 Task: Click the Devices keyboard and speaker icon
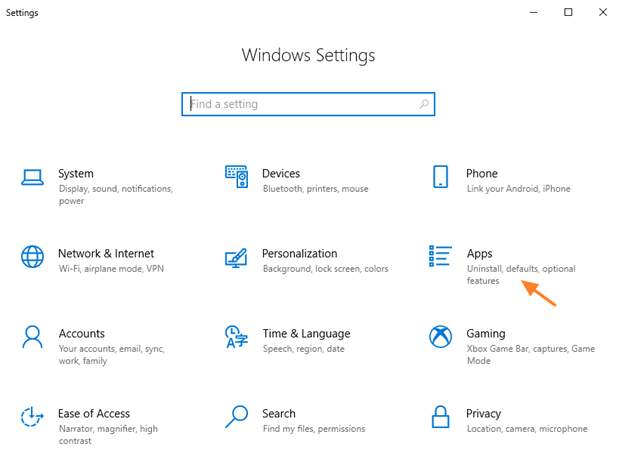pos(236,177)
